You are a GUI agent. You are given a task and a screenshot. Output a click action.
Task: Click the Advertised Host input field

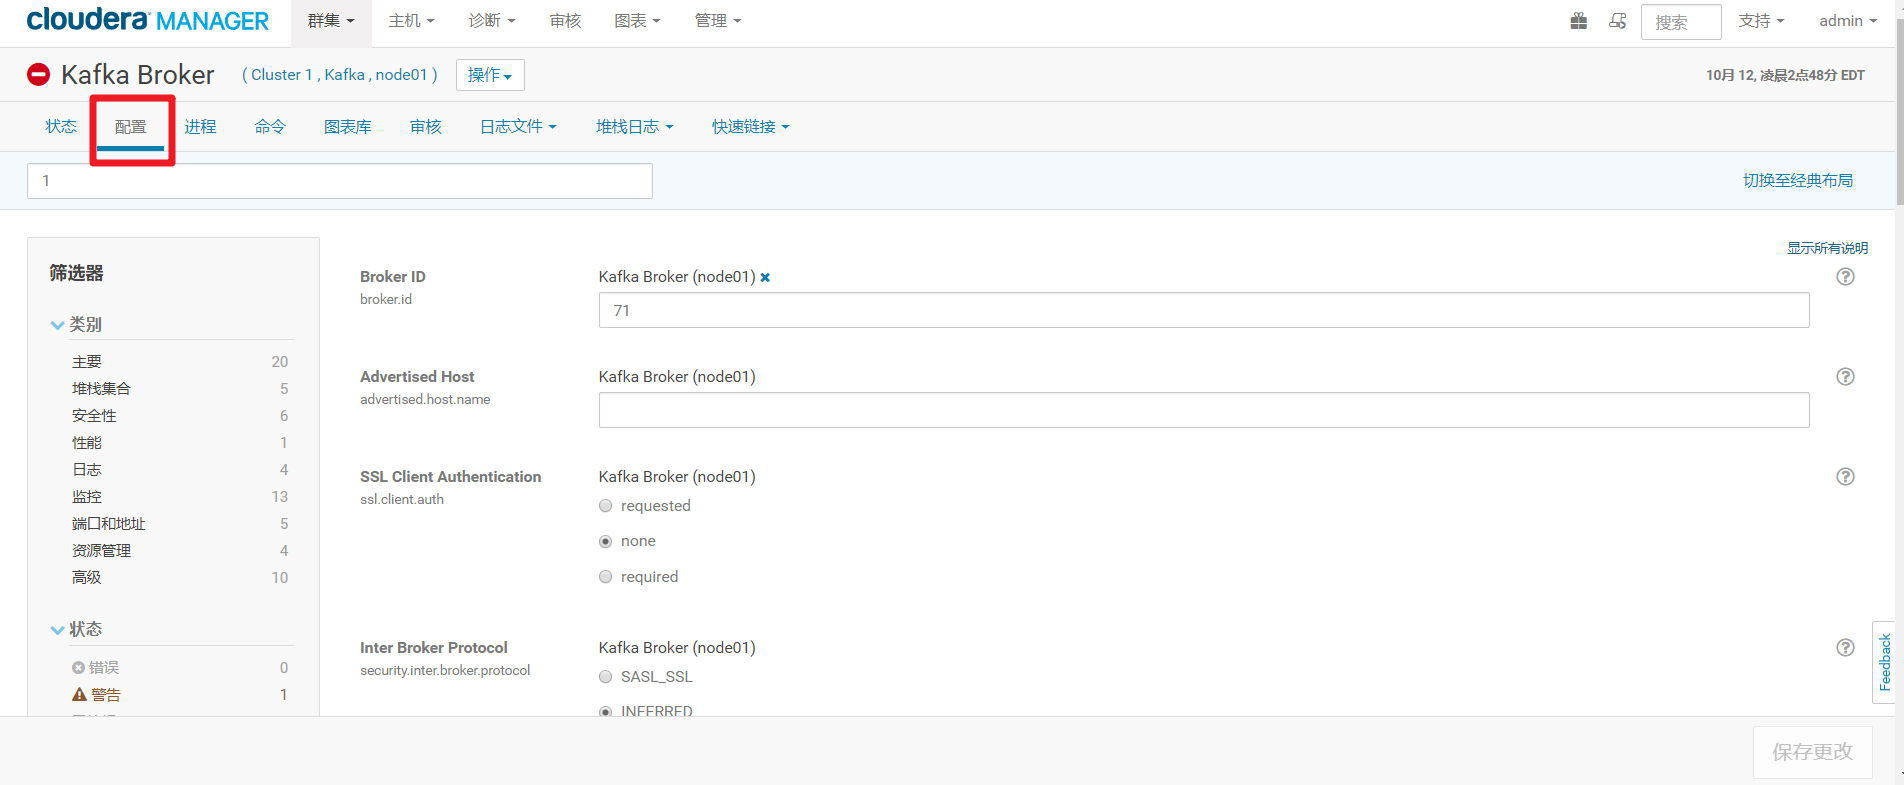pos(1204,410)
